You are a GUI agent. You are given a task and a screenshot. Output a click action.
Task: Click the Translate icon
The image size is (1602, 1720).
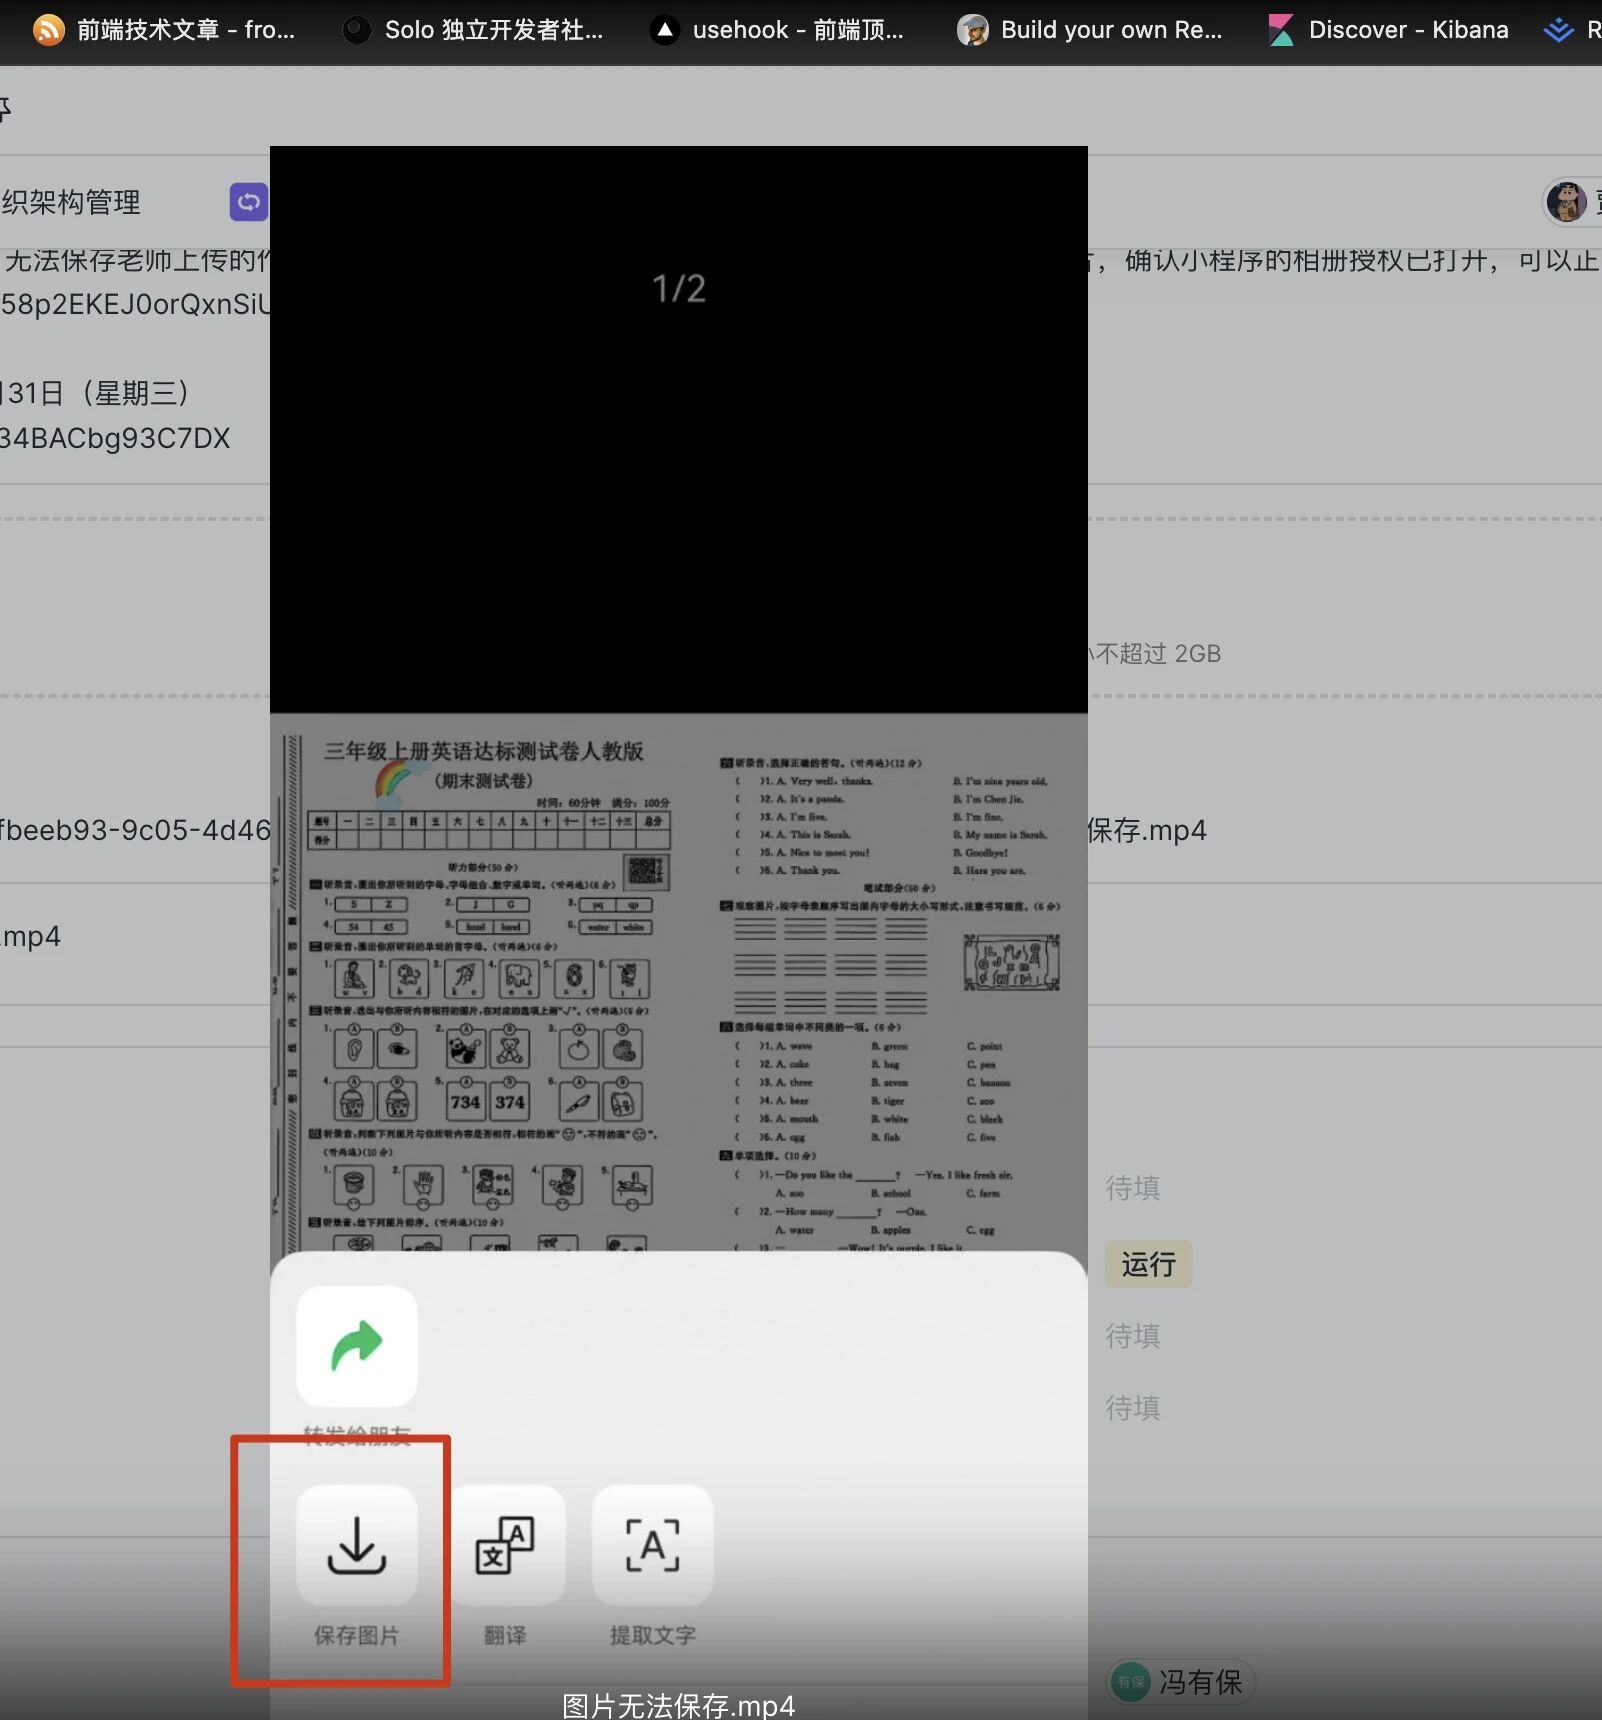505,1545
